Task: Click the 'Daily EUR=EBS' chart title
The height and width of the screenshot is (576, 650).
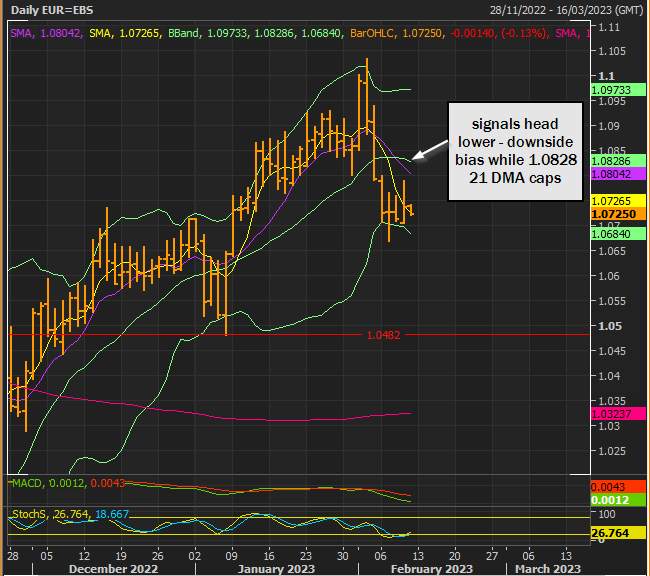Action: [52, 10]
